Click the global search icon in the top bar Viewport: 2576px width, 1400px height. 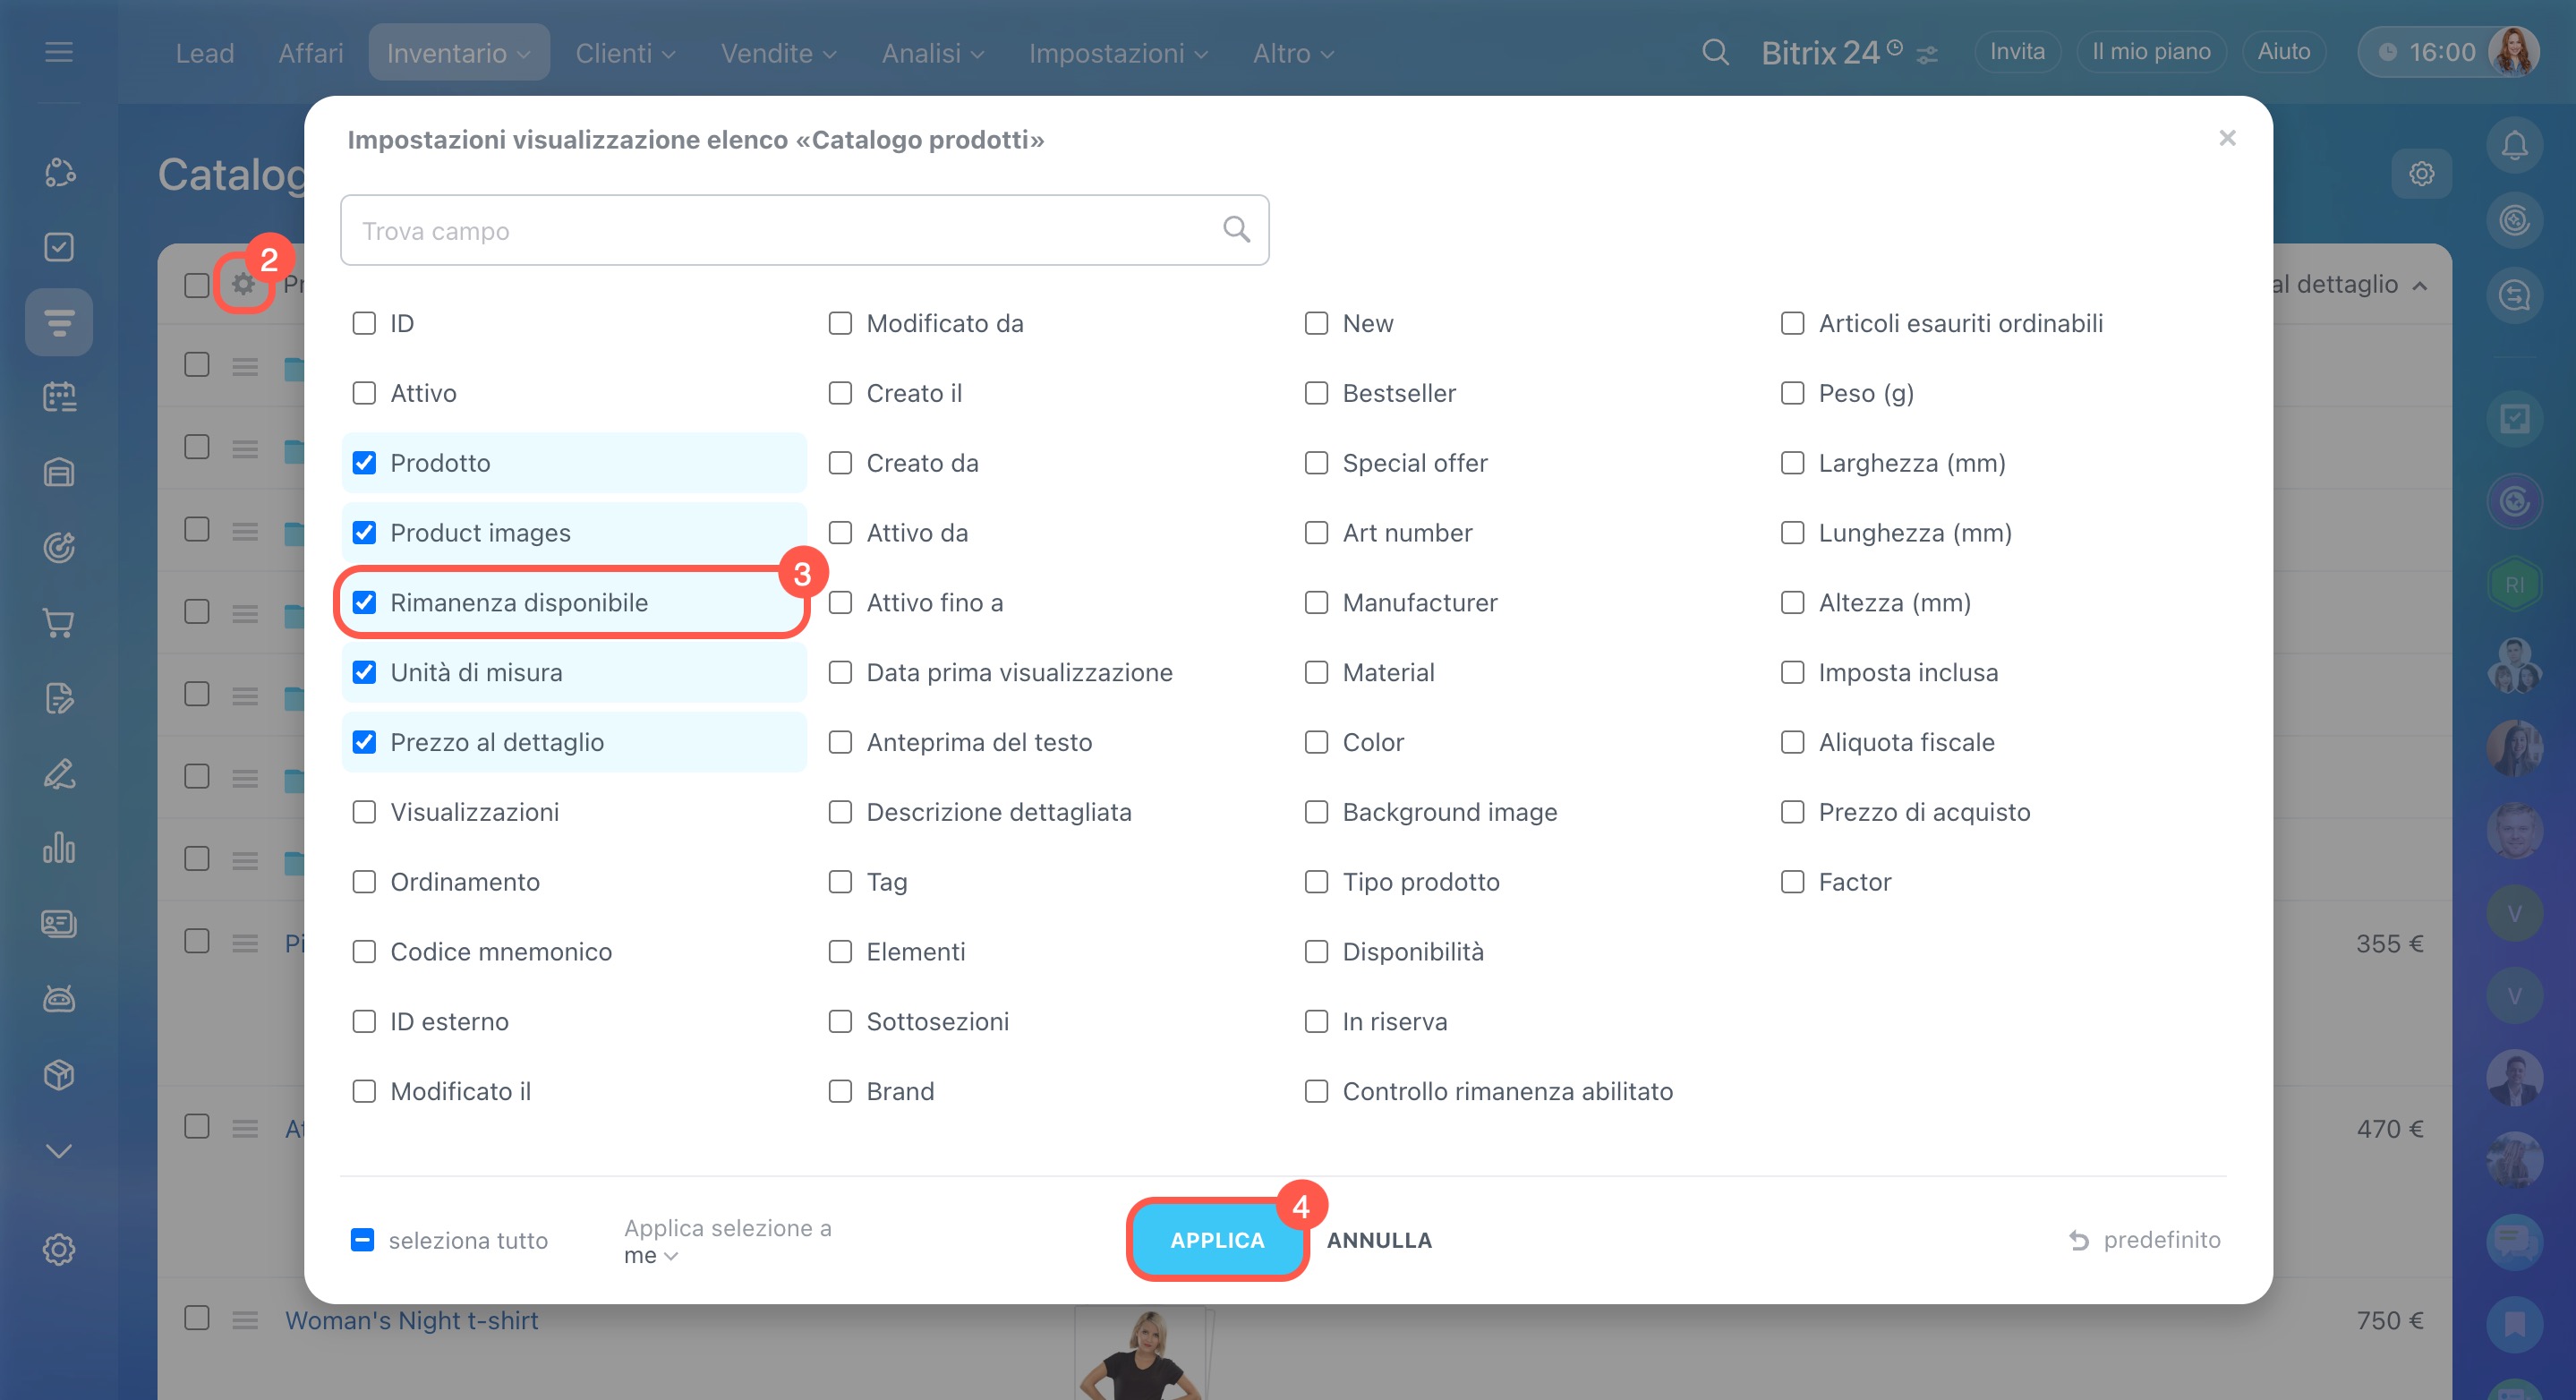[x=1715, y=52]
